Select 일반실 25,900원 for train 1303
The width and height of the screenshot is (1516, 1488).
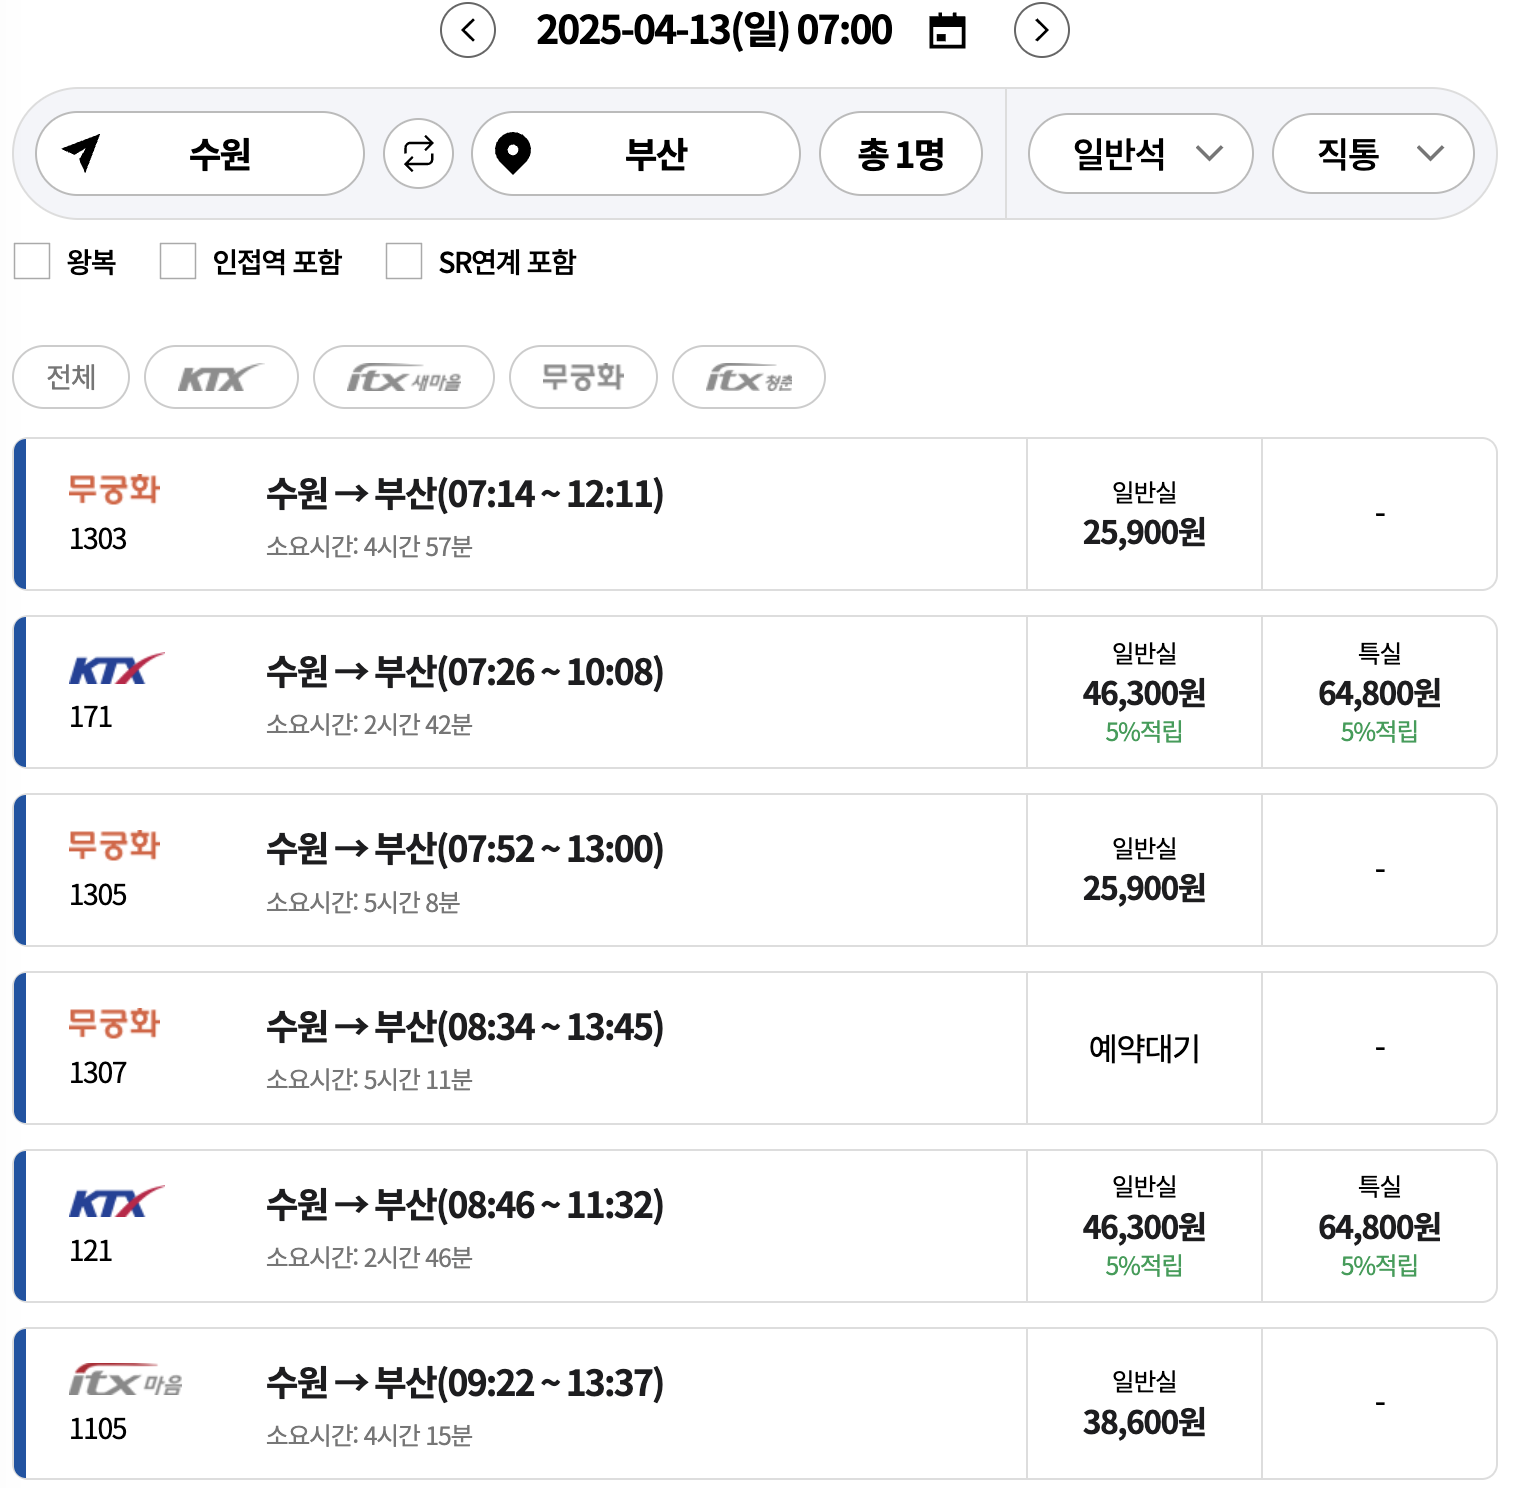[x=1144, y=514]
